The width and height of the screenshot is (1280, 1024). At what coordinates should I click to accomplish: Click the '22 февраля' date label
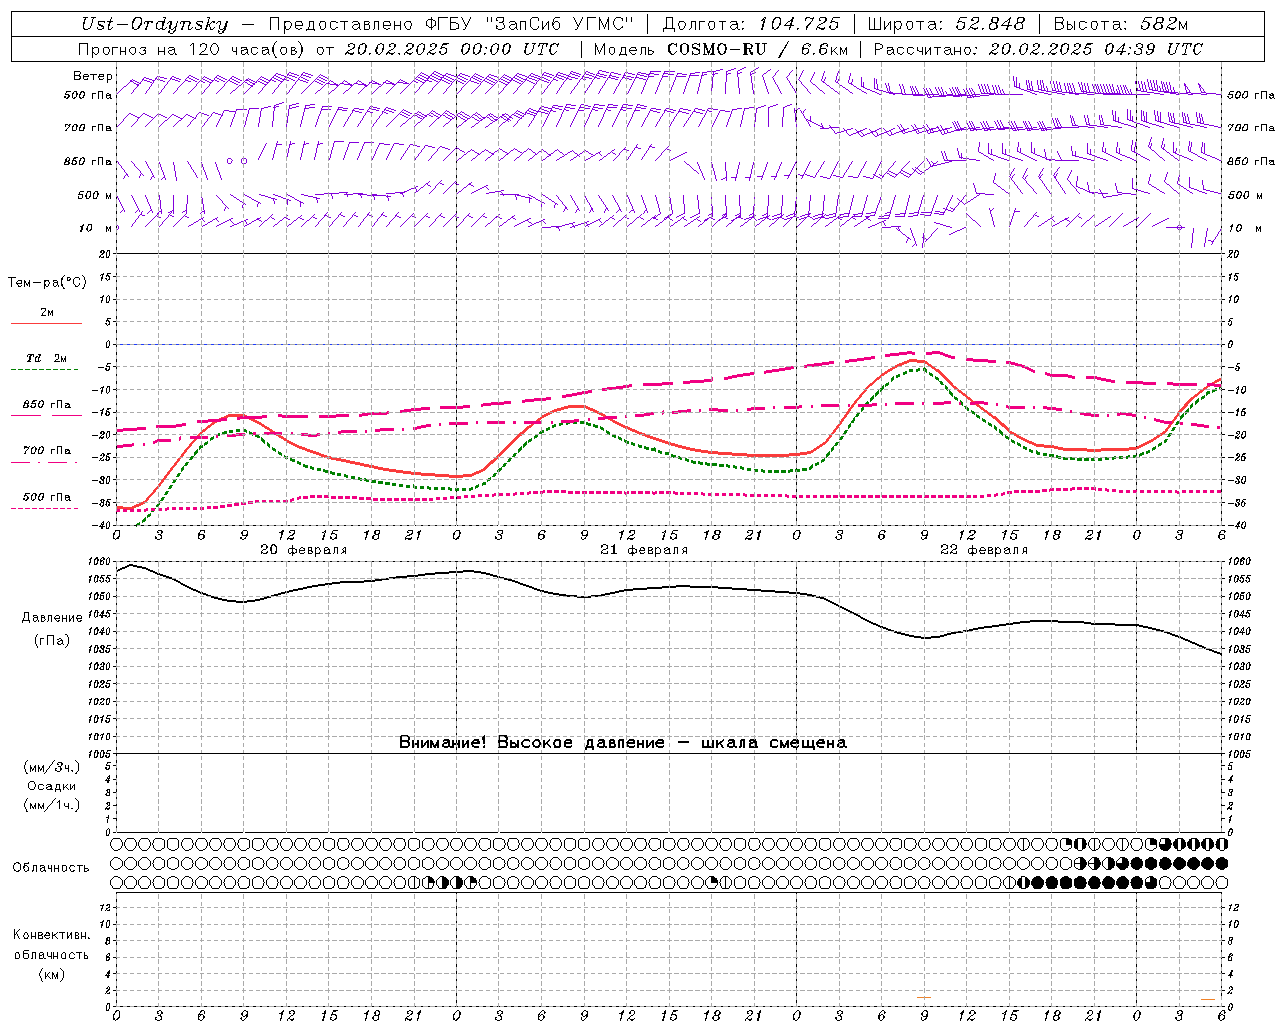coord(984,550)
